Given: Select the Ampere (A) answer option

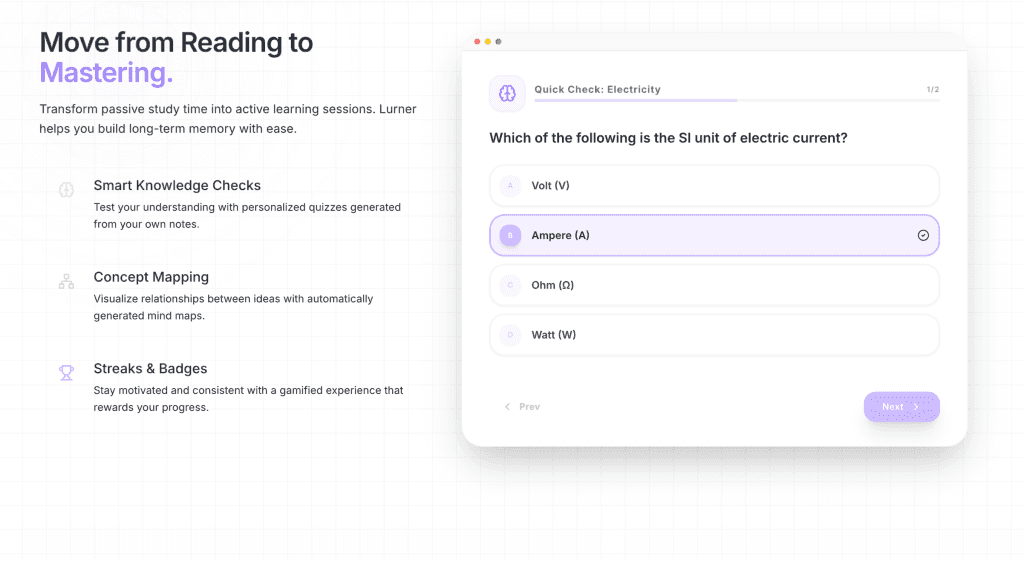Looking at the screenshot, I should [714, 235].
